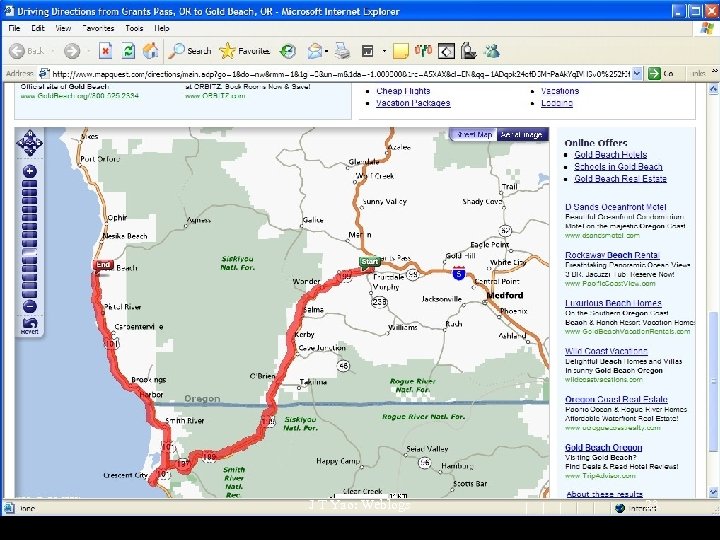Open the Schools in Gold Beach link
The height and width of the screenshot is (540, 720).
click(618, 166)
